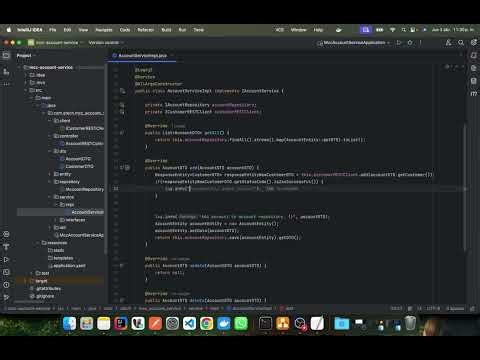This screenshot has height=360, width=480.
Task: Open Code With Me icon
Action: click(x=448, y=42)
